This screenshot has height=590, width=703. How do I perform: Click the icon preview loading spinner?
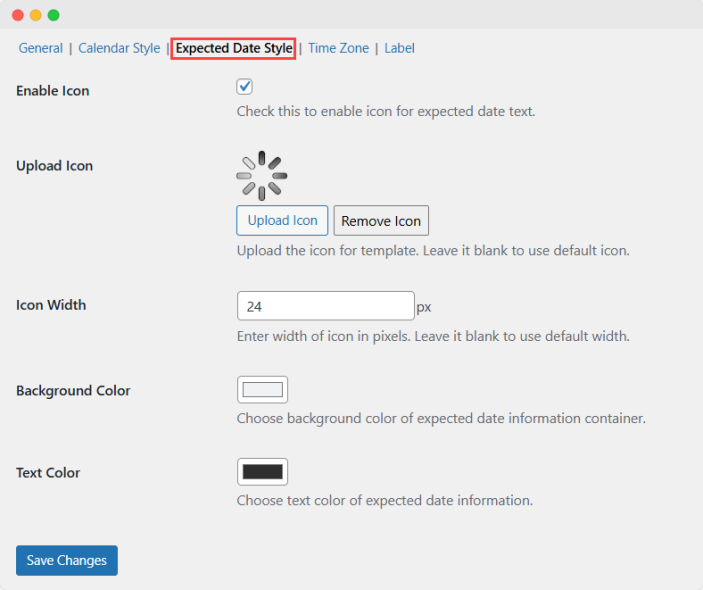point(262,175)
